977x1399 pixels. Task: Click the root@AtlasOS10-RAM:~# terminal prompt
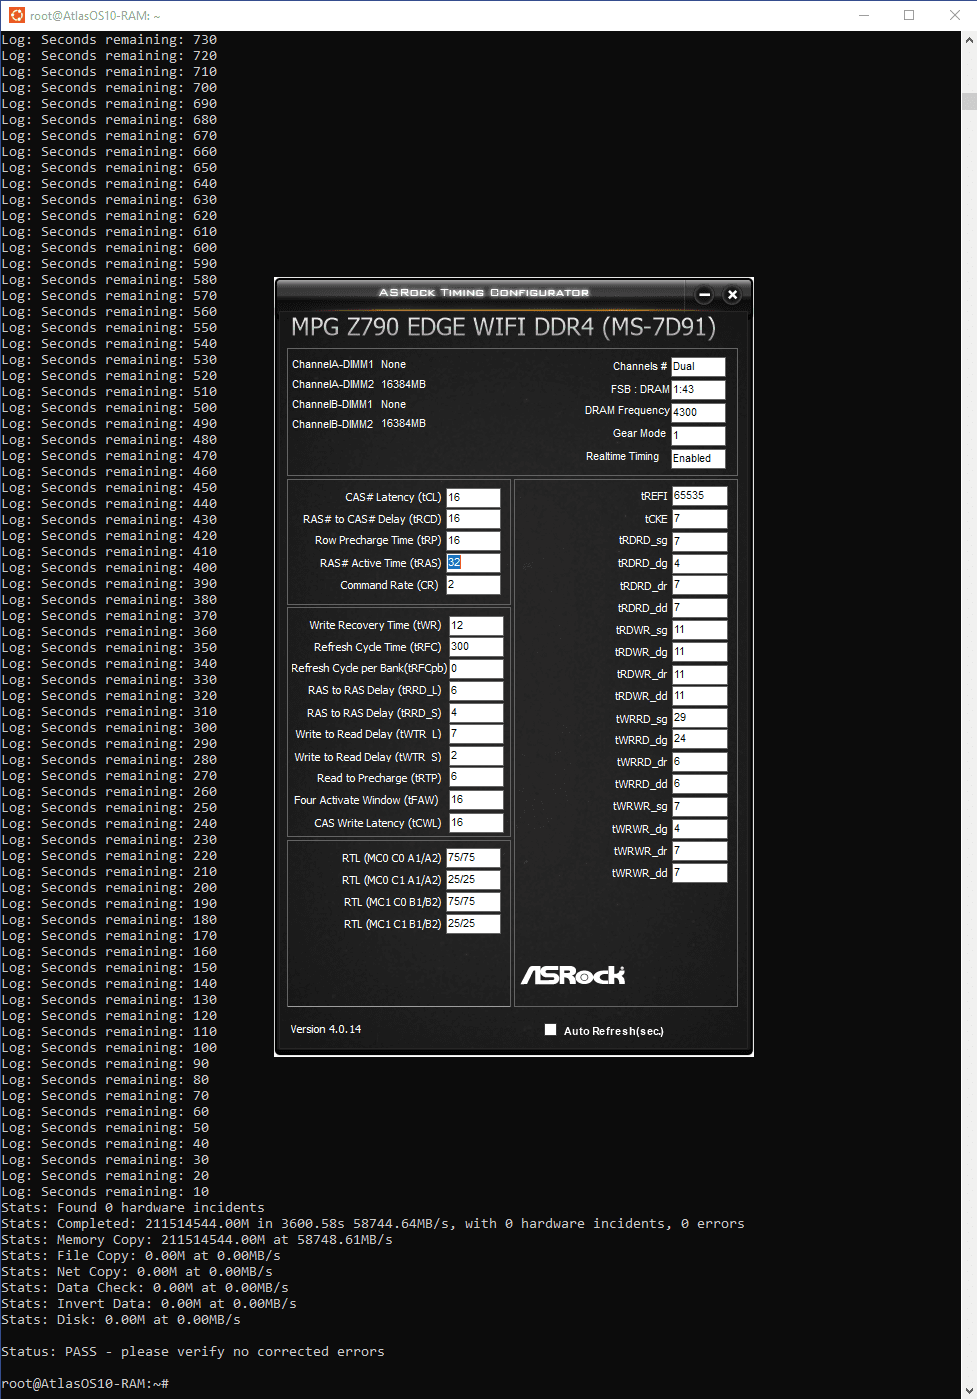point(85,1384)
